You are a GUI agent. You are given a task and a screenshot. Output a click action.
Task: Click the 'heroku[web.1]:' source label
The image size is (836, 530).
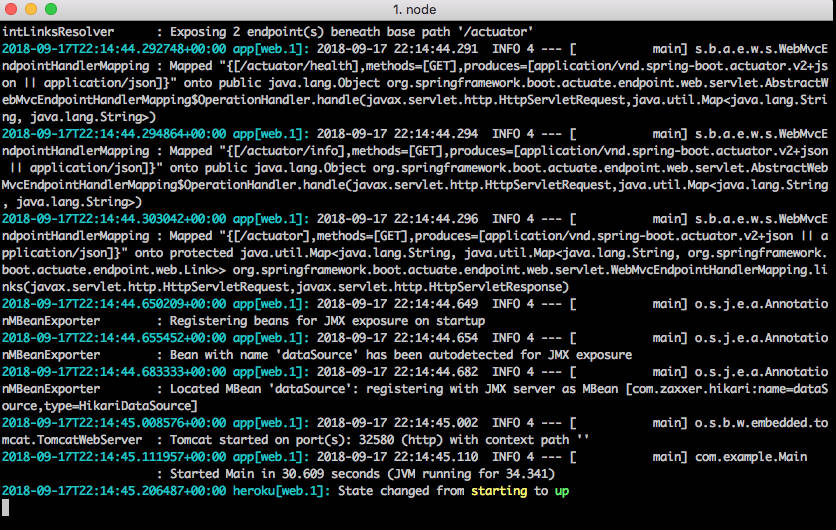click(x=282, y=491)
